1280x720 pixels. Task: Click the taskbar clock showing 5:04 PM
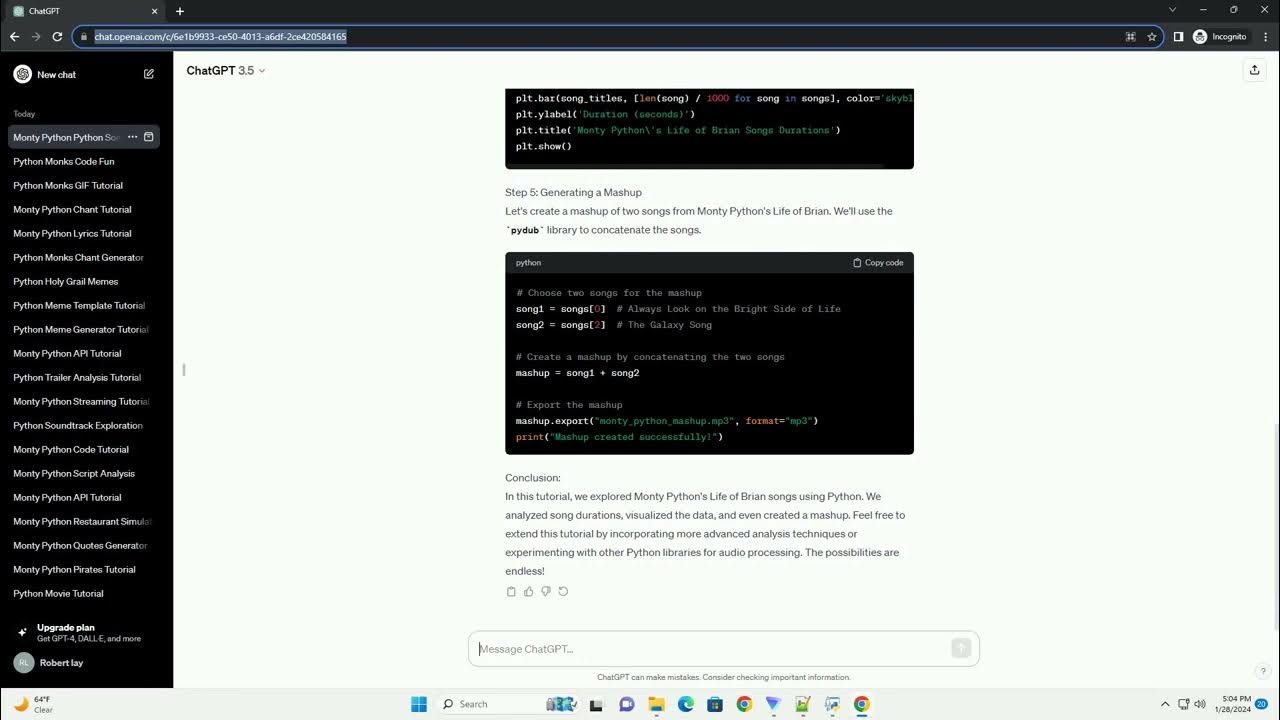[1234, 704]
